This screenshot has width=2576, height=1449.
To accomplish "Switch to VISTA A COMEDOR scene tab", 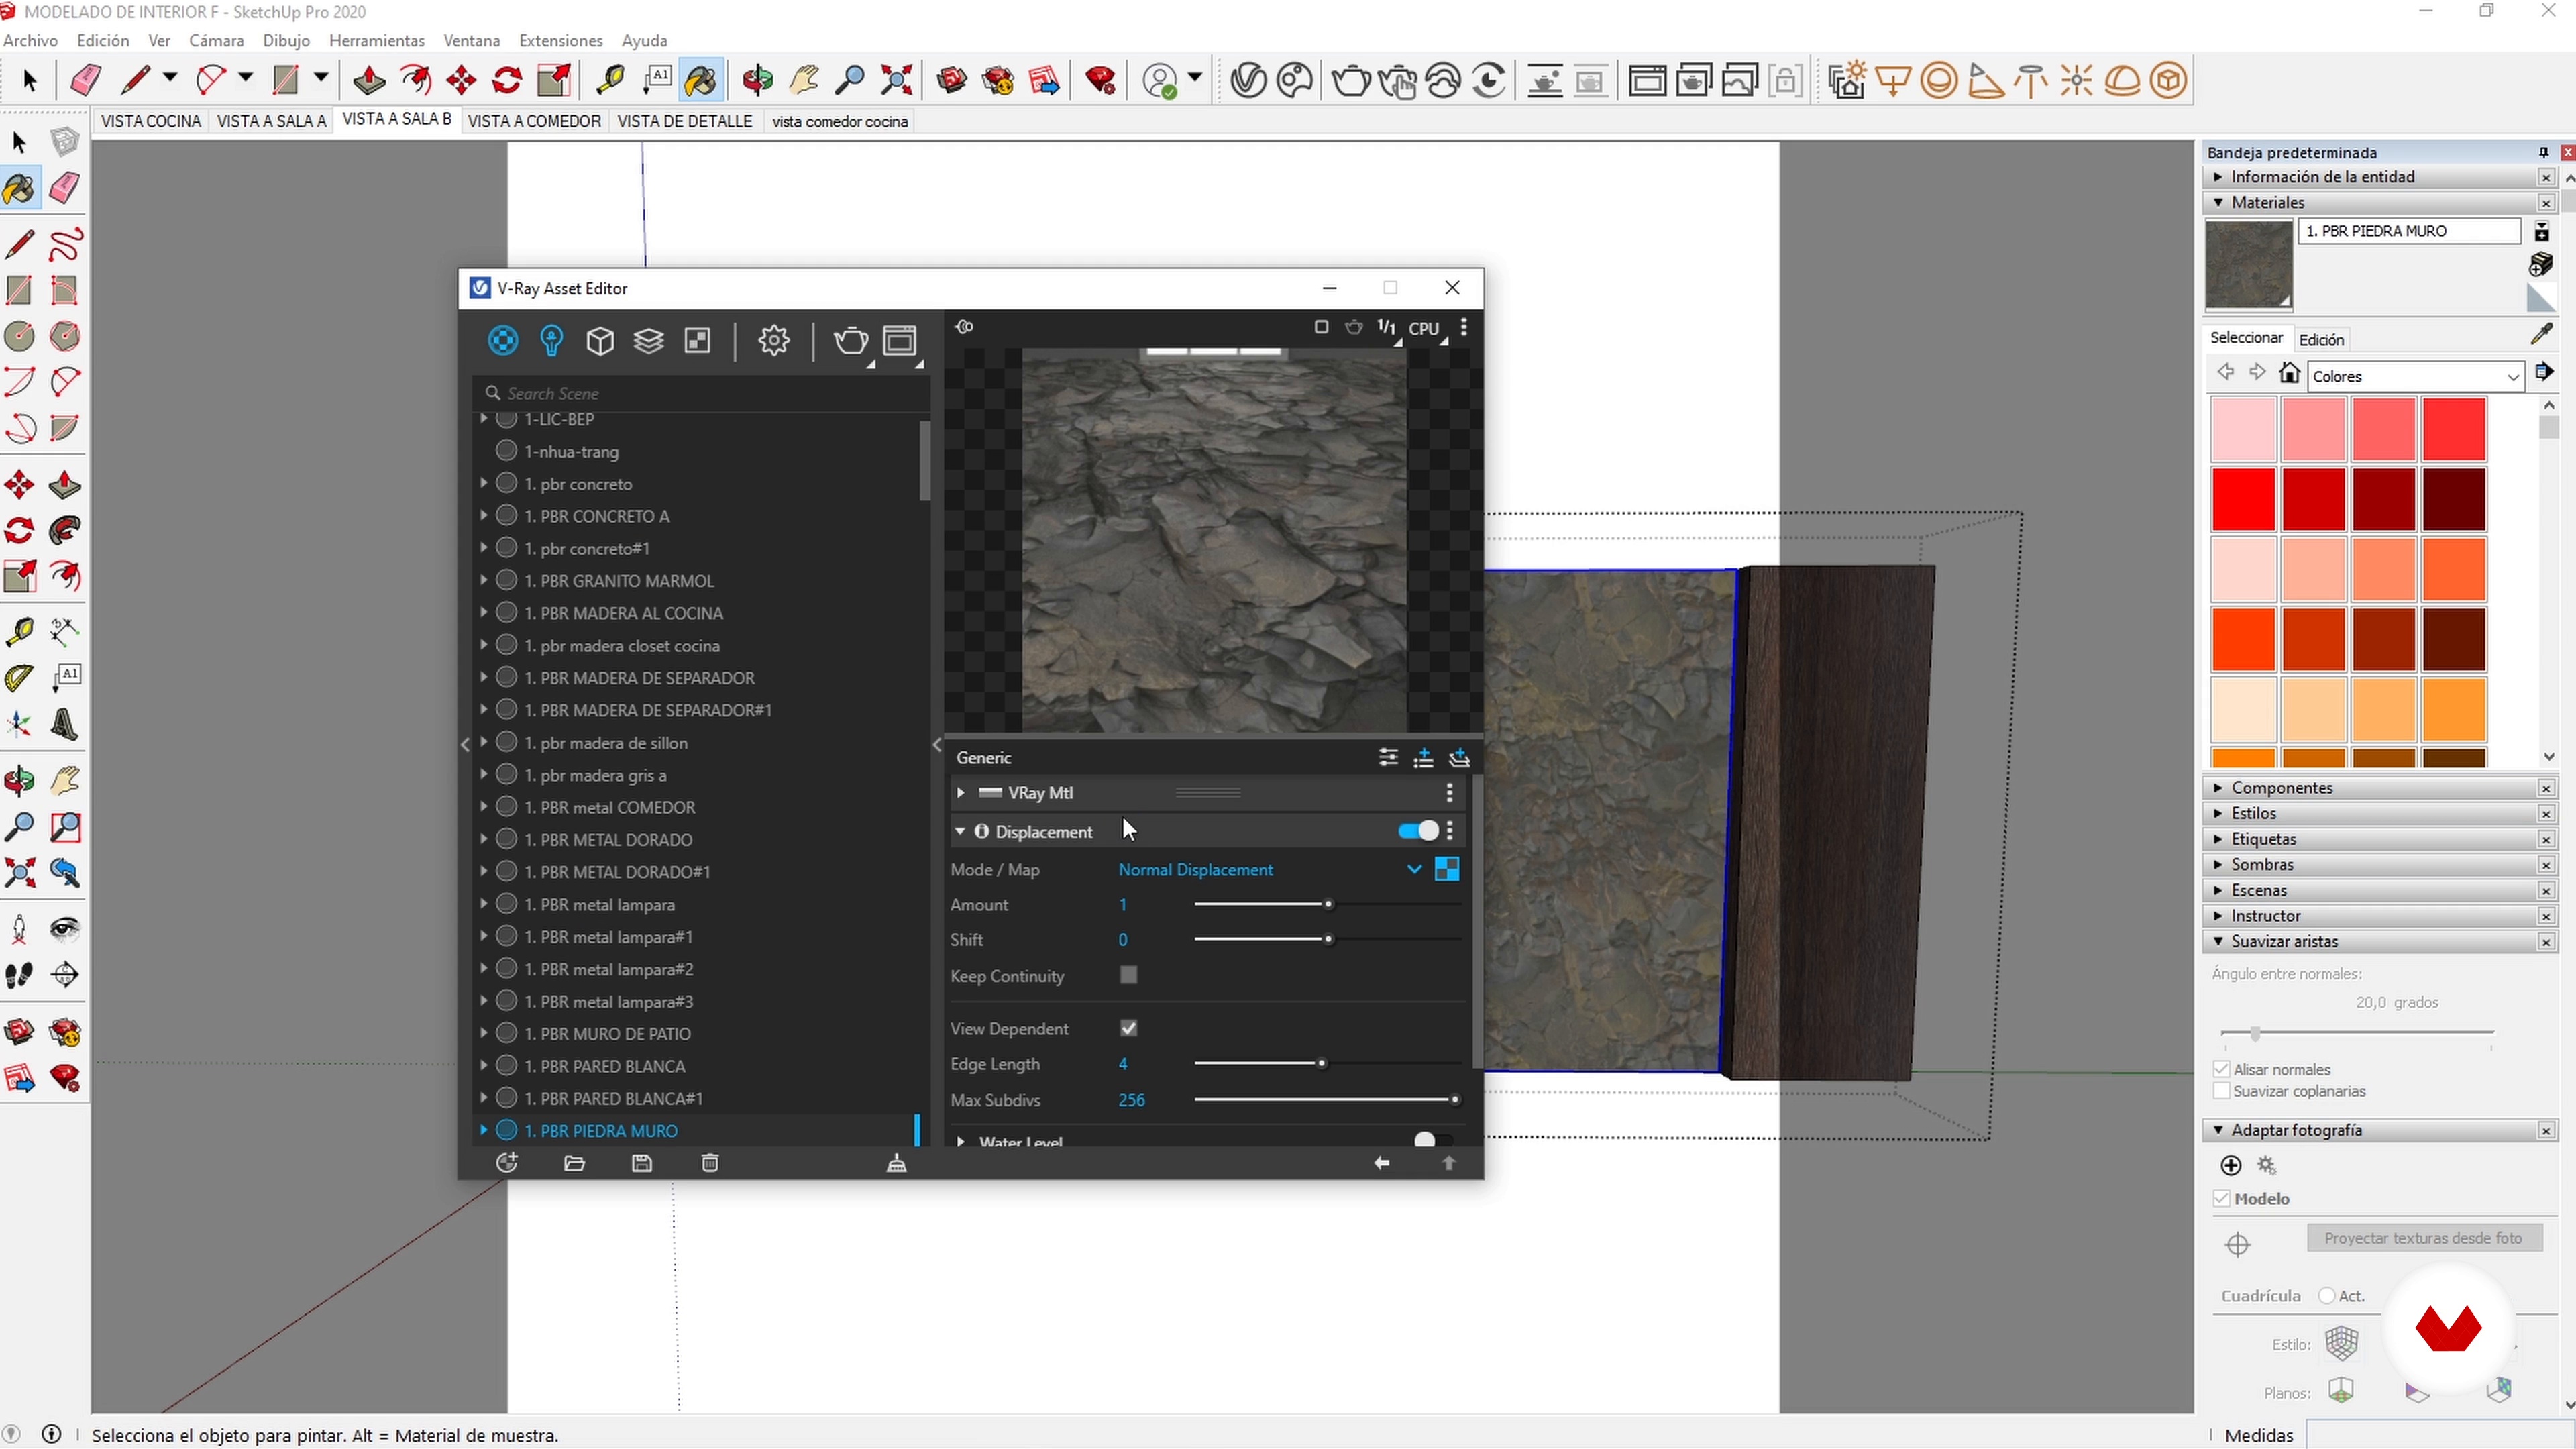I will 534,121.
